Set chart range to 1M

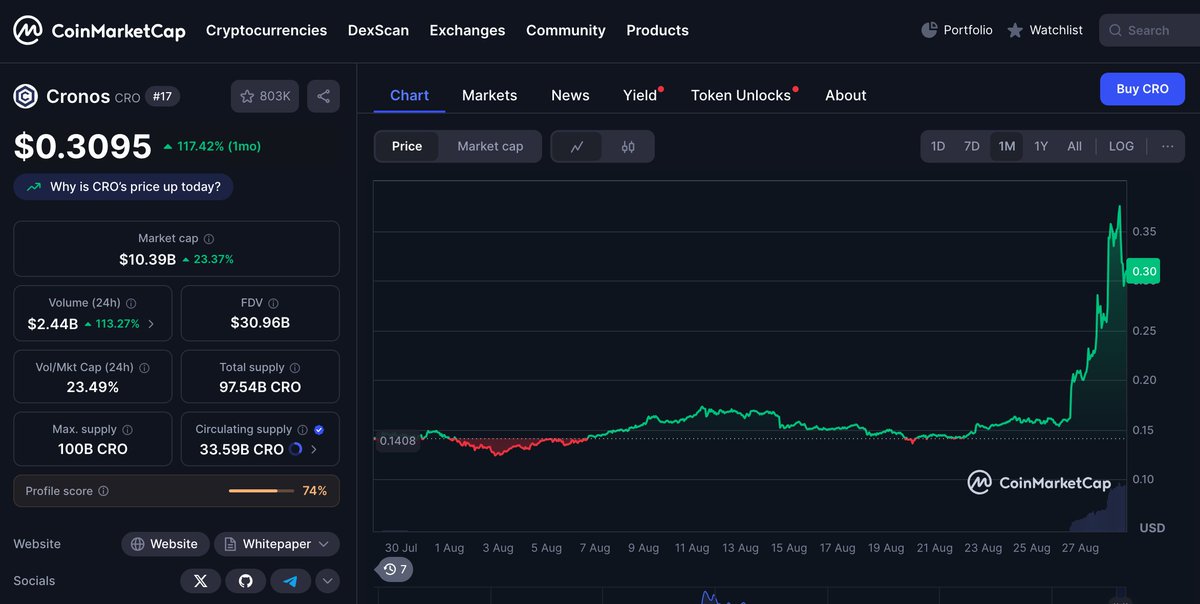point(1006,146)
